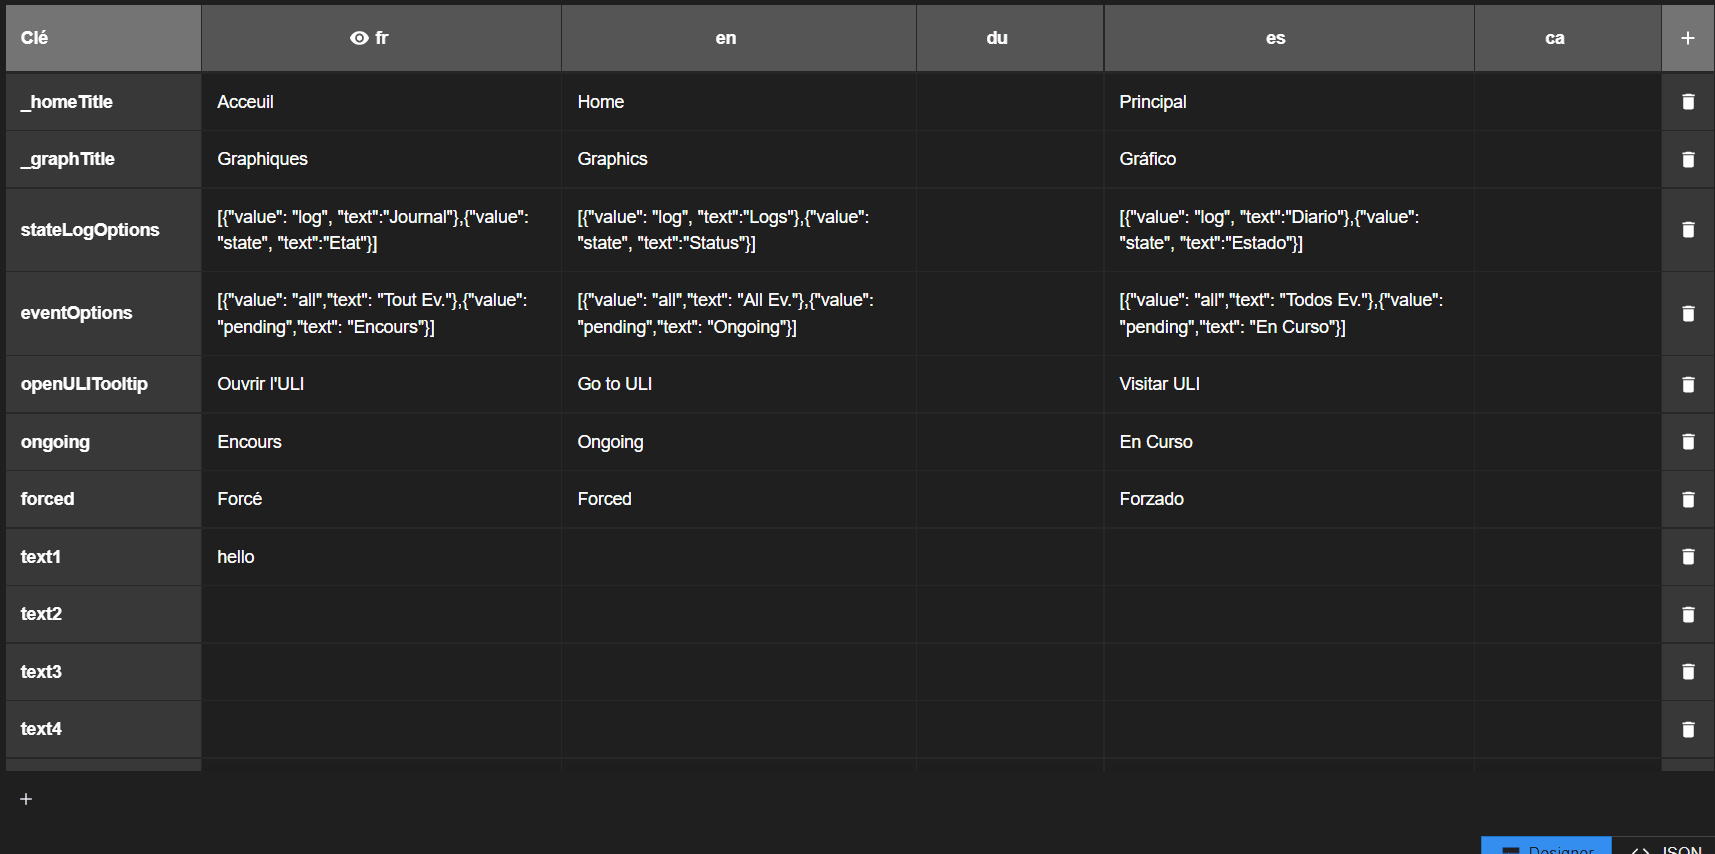Remove the stateLogOptions row
This screenshot has width=1715, height=854.
tap(1688, 230)
